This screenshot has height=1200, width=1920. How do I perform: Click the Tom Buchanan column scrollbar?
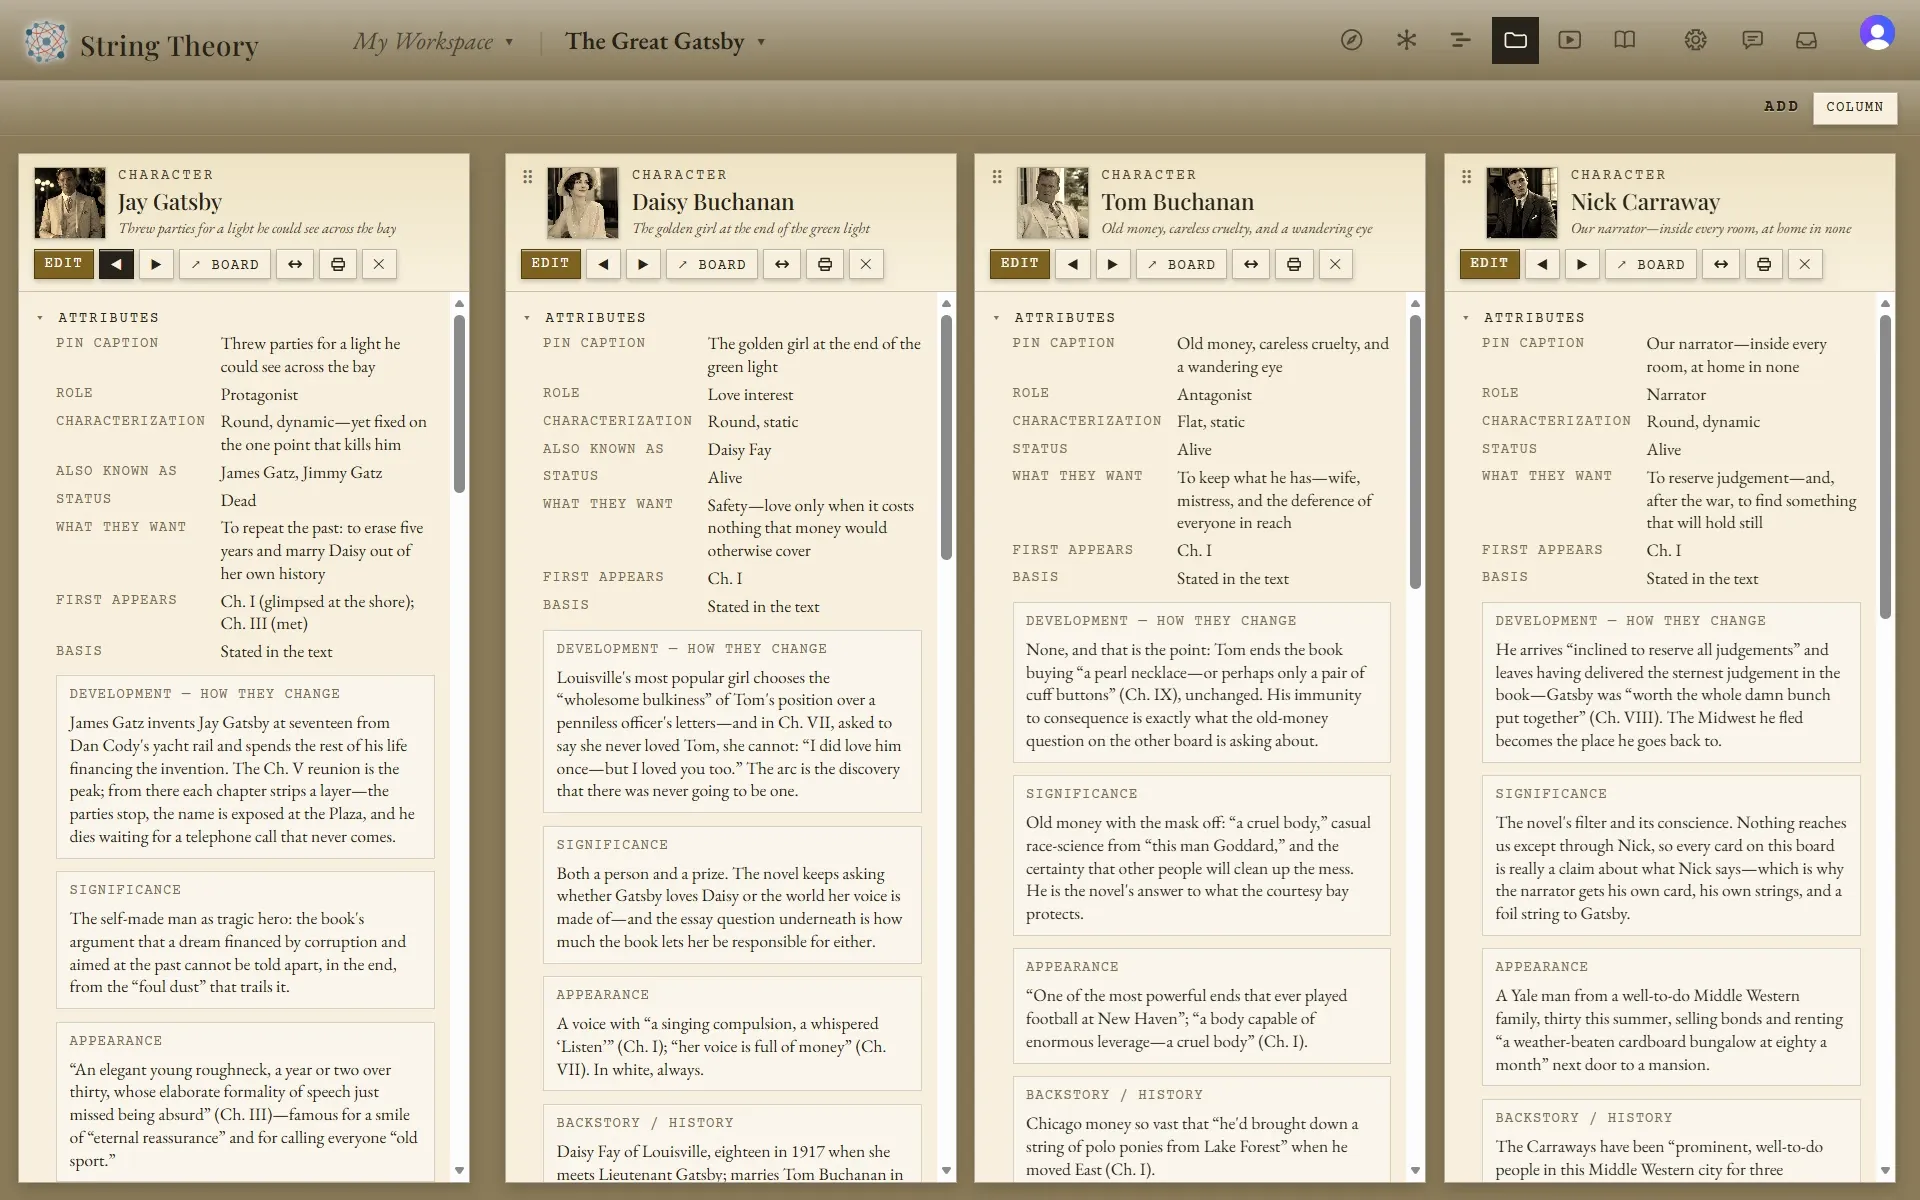(1416, 452)
